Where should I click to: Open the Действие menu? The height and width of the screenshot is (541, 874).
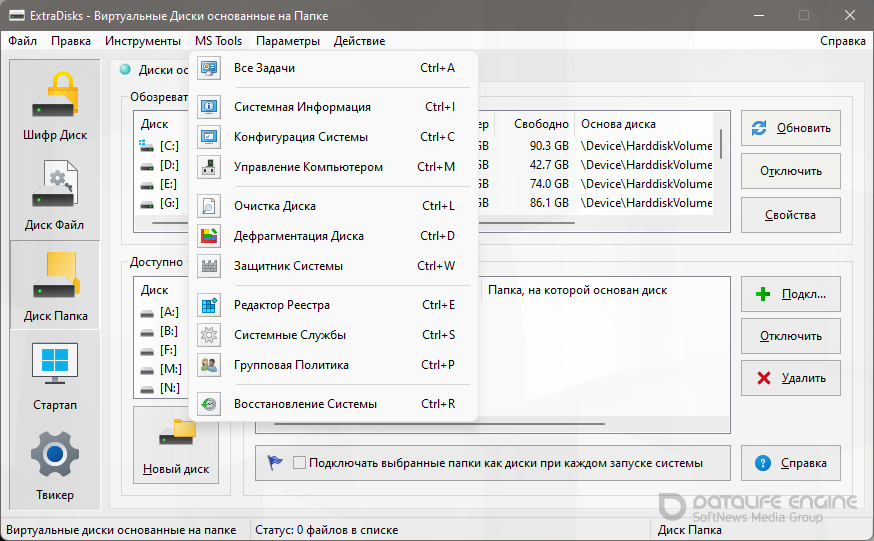point(359,41)
